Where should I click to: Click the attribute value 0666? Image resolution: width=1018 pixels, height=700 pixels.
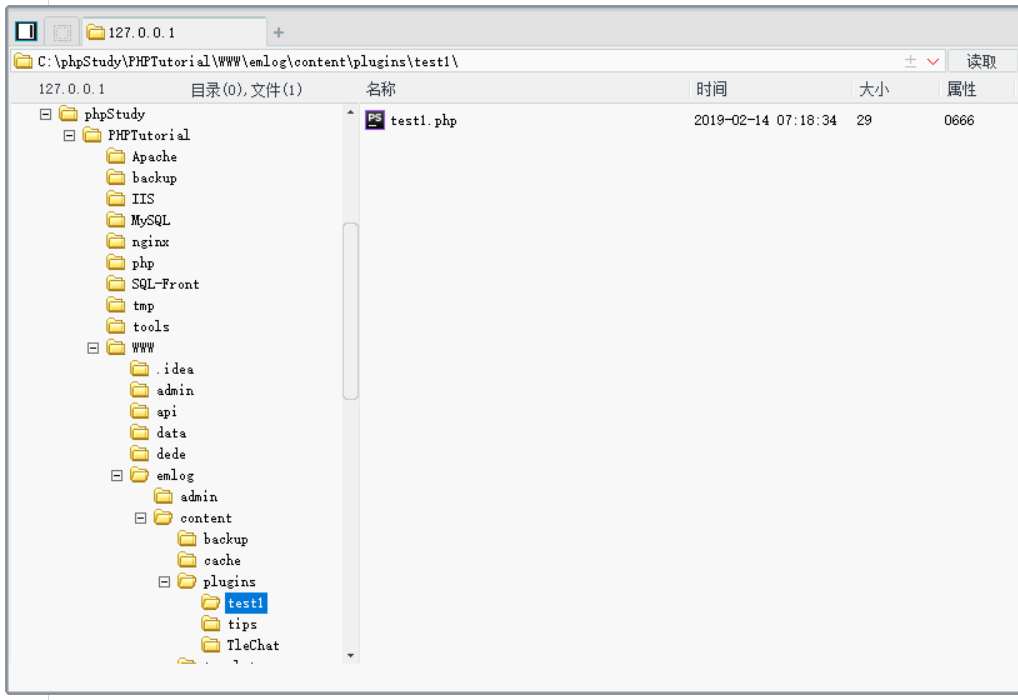tap(959, 120)
